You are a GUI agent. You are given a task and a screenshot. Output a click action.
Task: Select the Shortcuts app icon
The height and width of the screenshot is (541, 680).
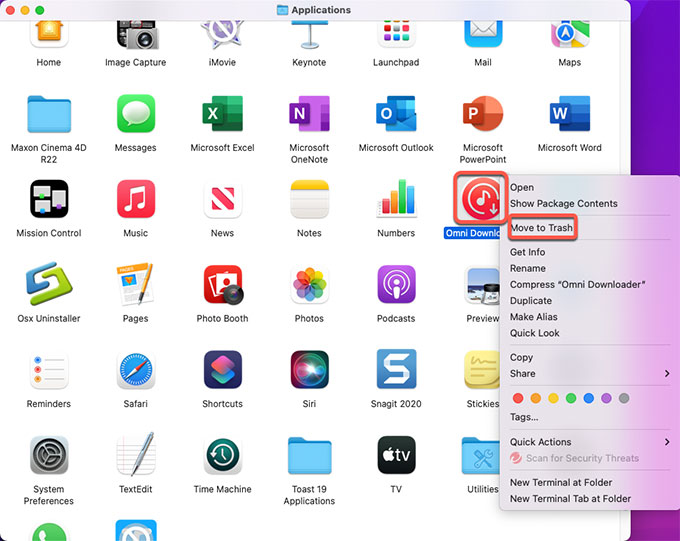coord(222,370)
